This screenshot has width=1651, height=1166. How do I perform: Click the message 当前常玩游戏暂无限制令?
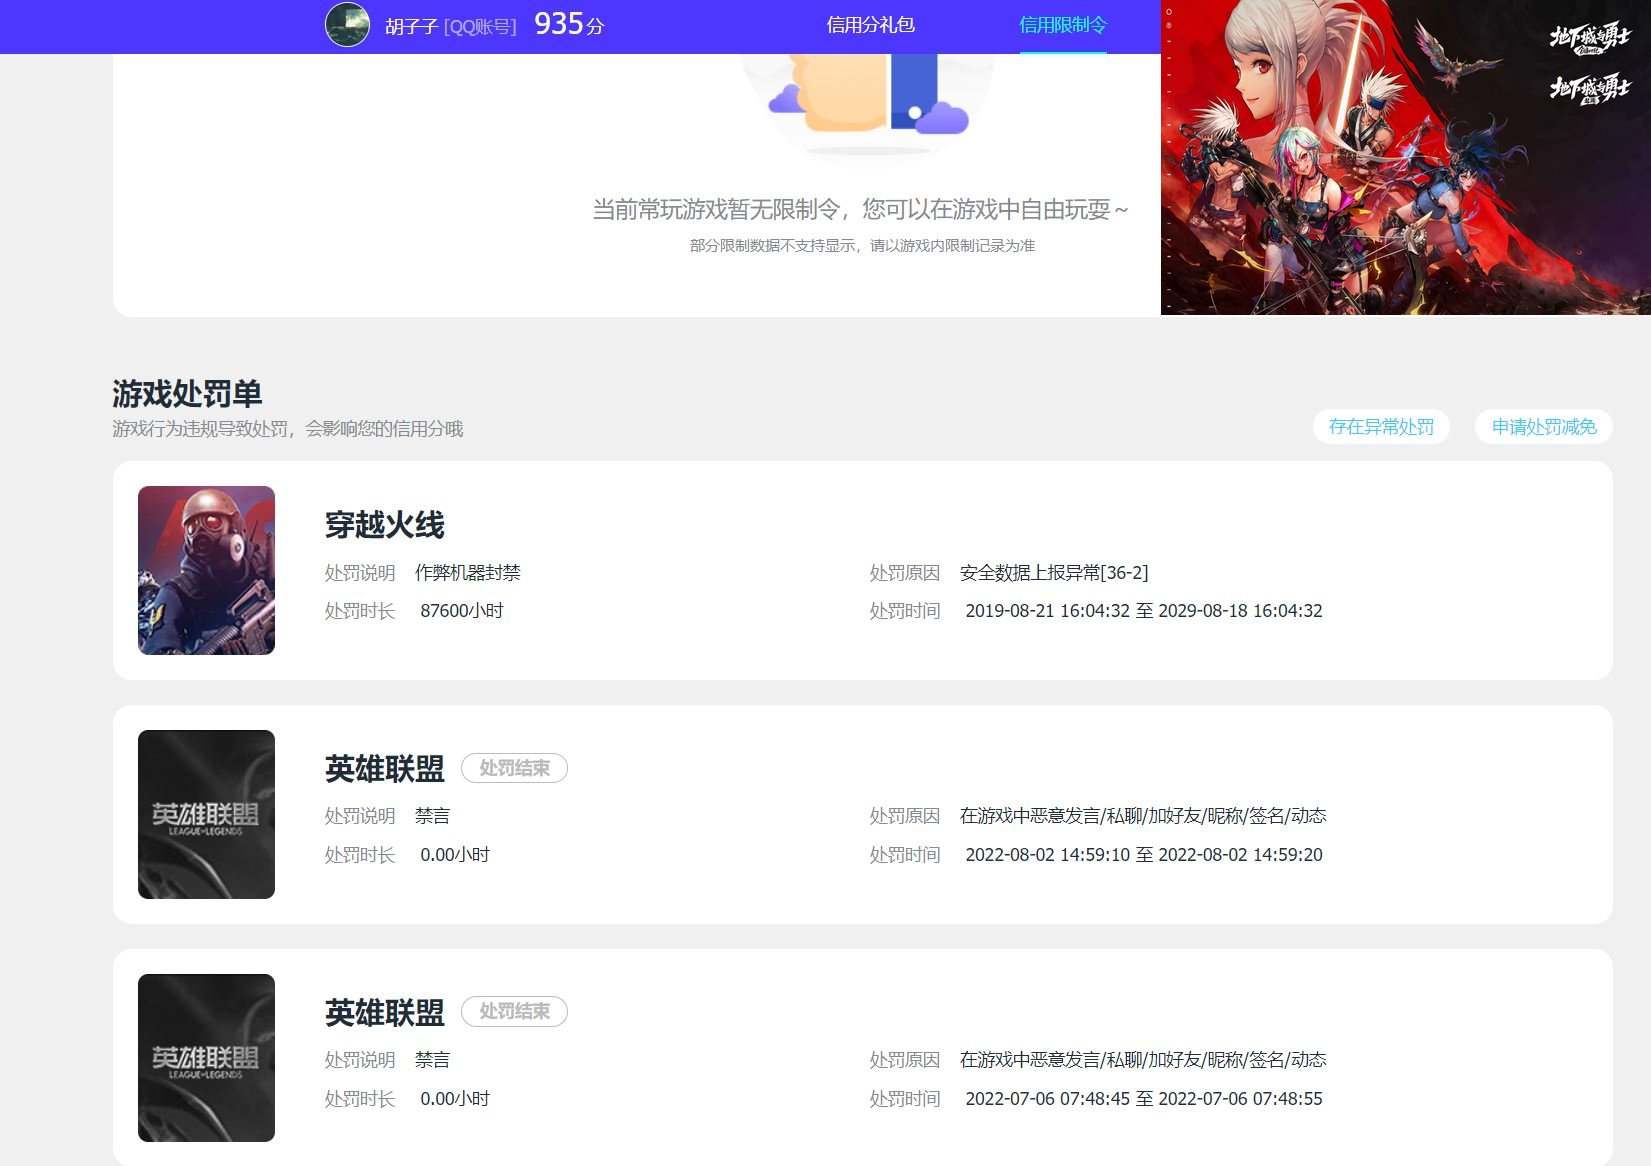[860, 210]
